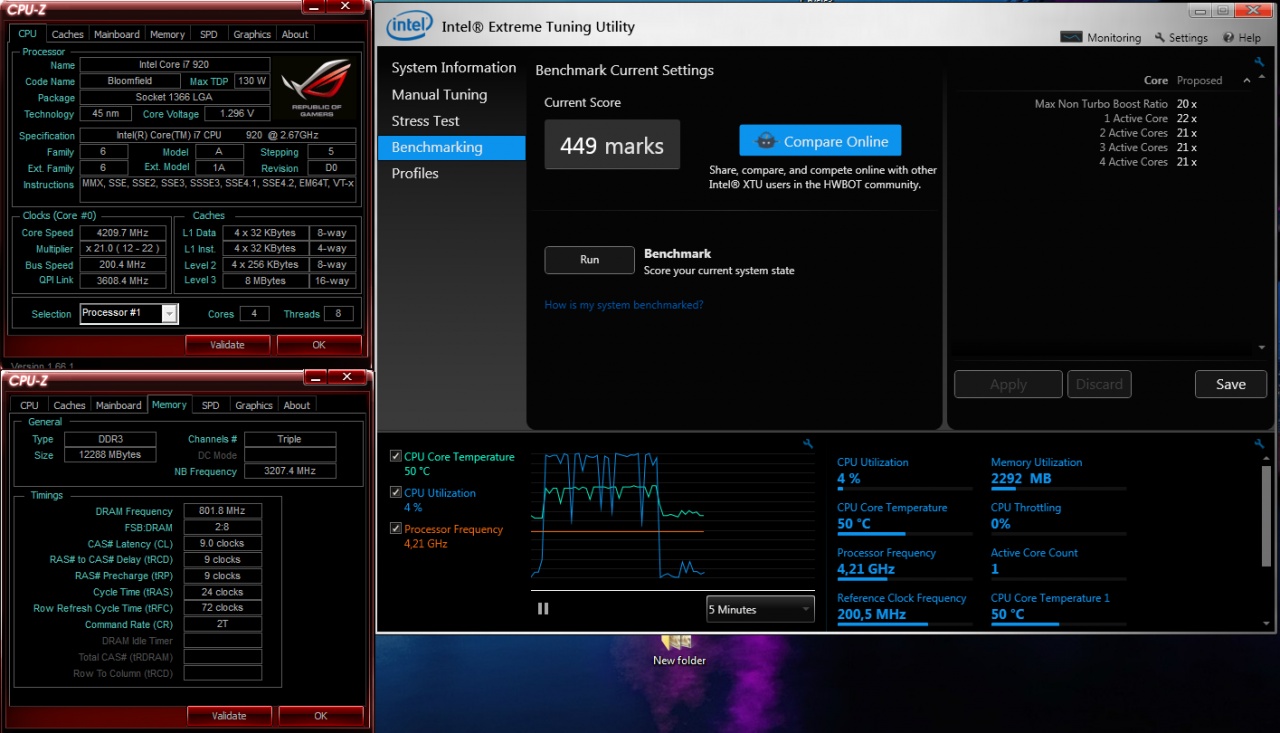The width and height of the screenshot is (1280, 733).
Task: Open Manual Tuning in the XTU sidebar
Action: click(x=439, y=95)
